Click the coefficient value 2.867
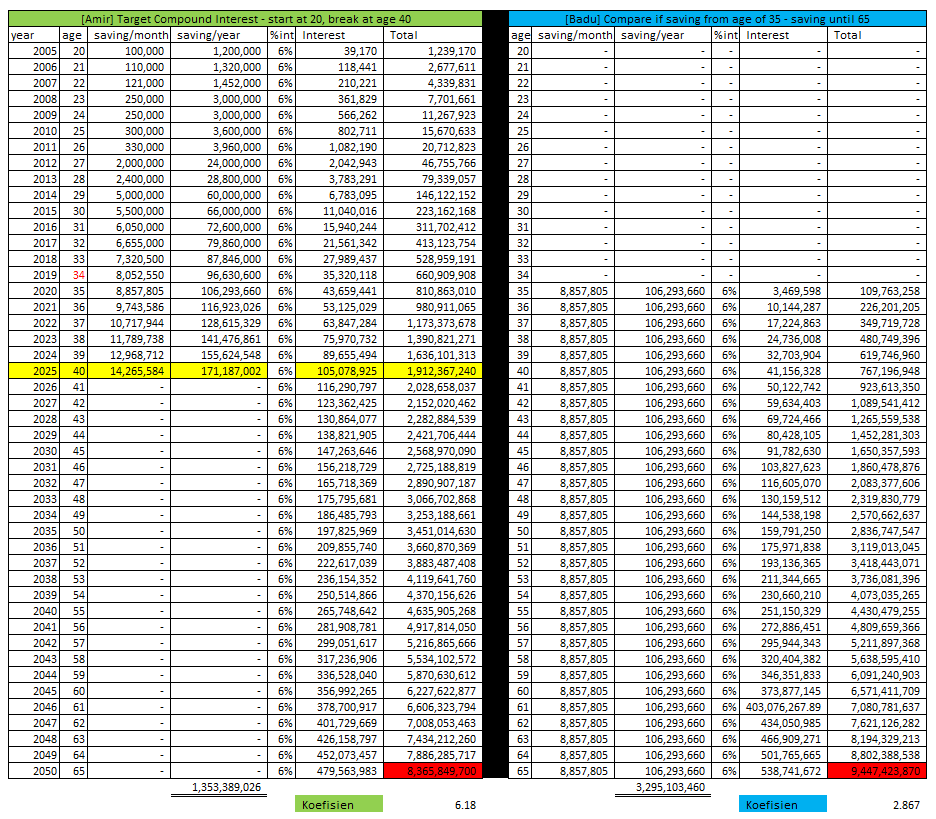 tap(906, 804)
